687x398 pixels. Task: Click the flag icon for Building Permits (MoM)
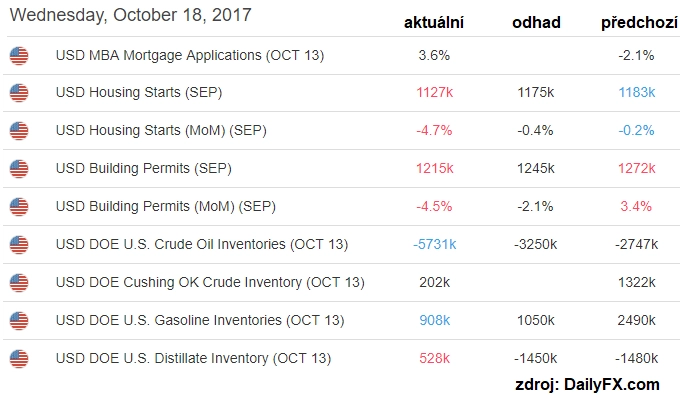(x=19, y=206)
